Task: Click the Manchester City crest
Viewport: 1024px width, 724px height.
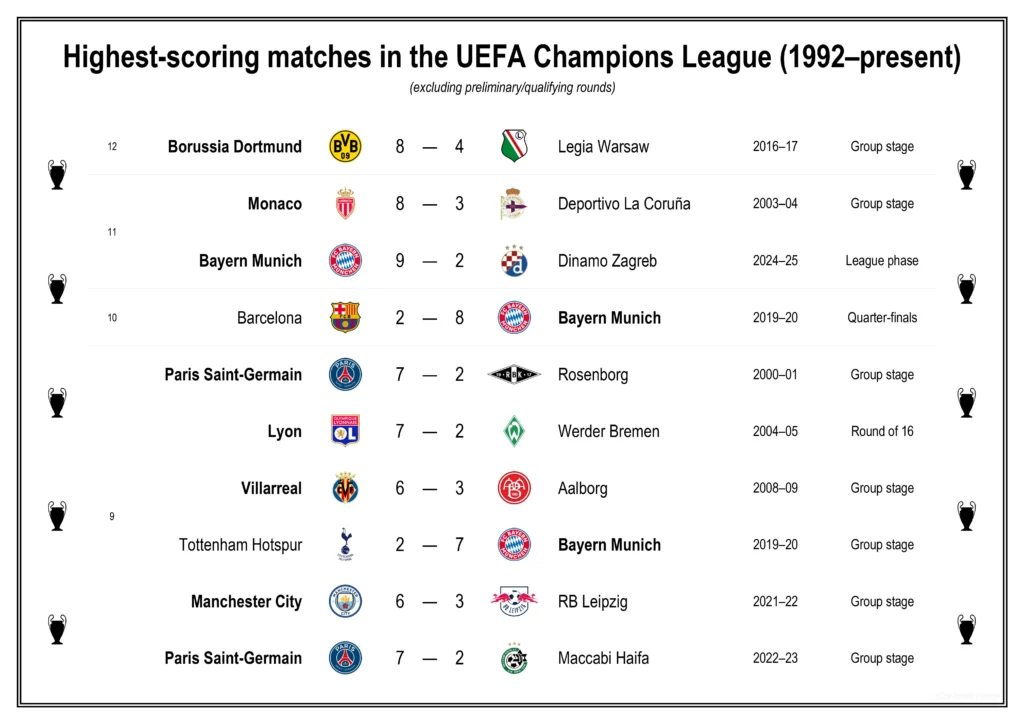Action: coord(345,602)
